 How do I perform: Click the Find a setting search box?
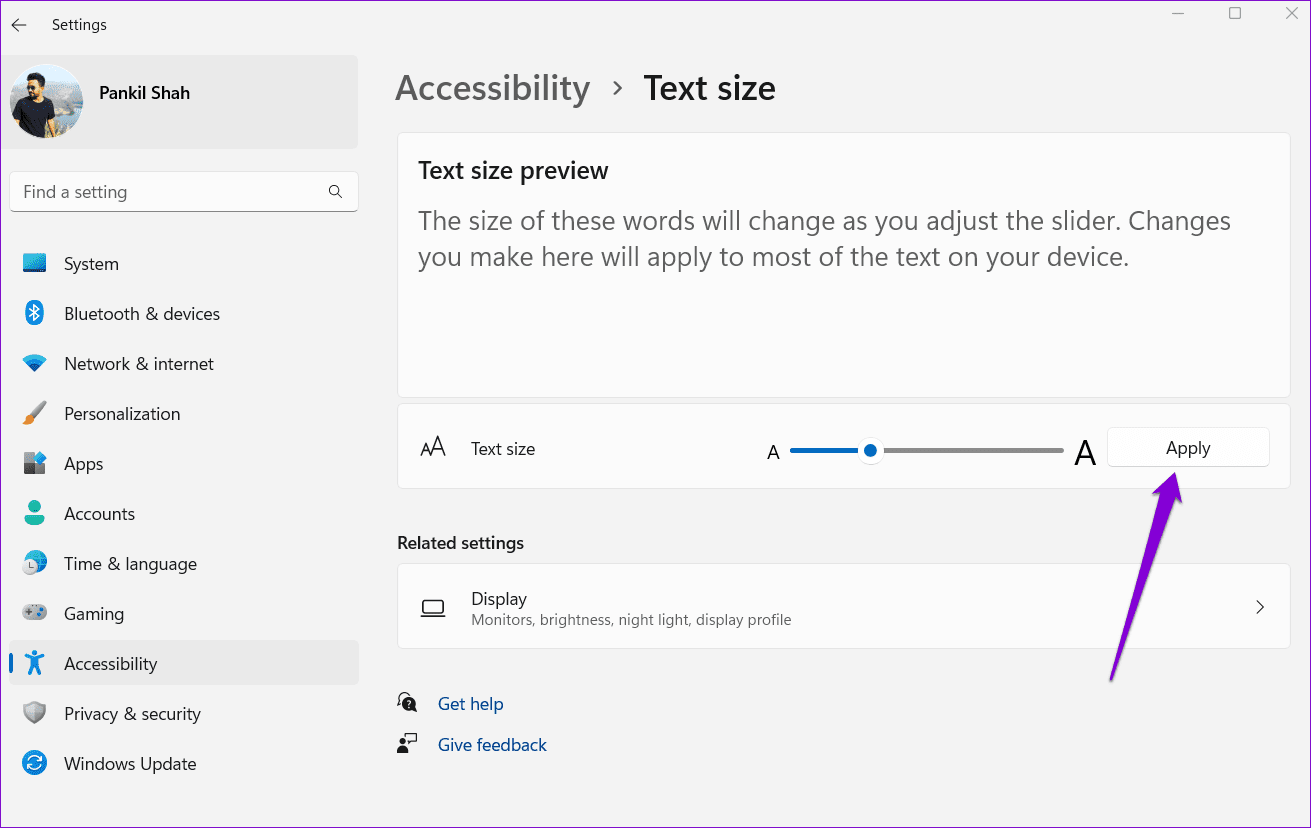tap(184, 192)
